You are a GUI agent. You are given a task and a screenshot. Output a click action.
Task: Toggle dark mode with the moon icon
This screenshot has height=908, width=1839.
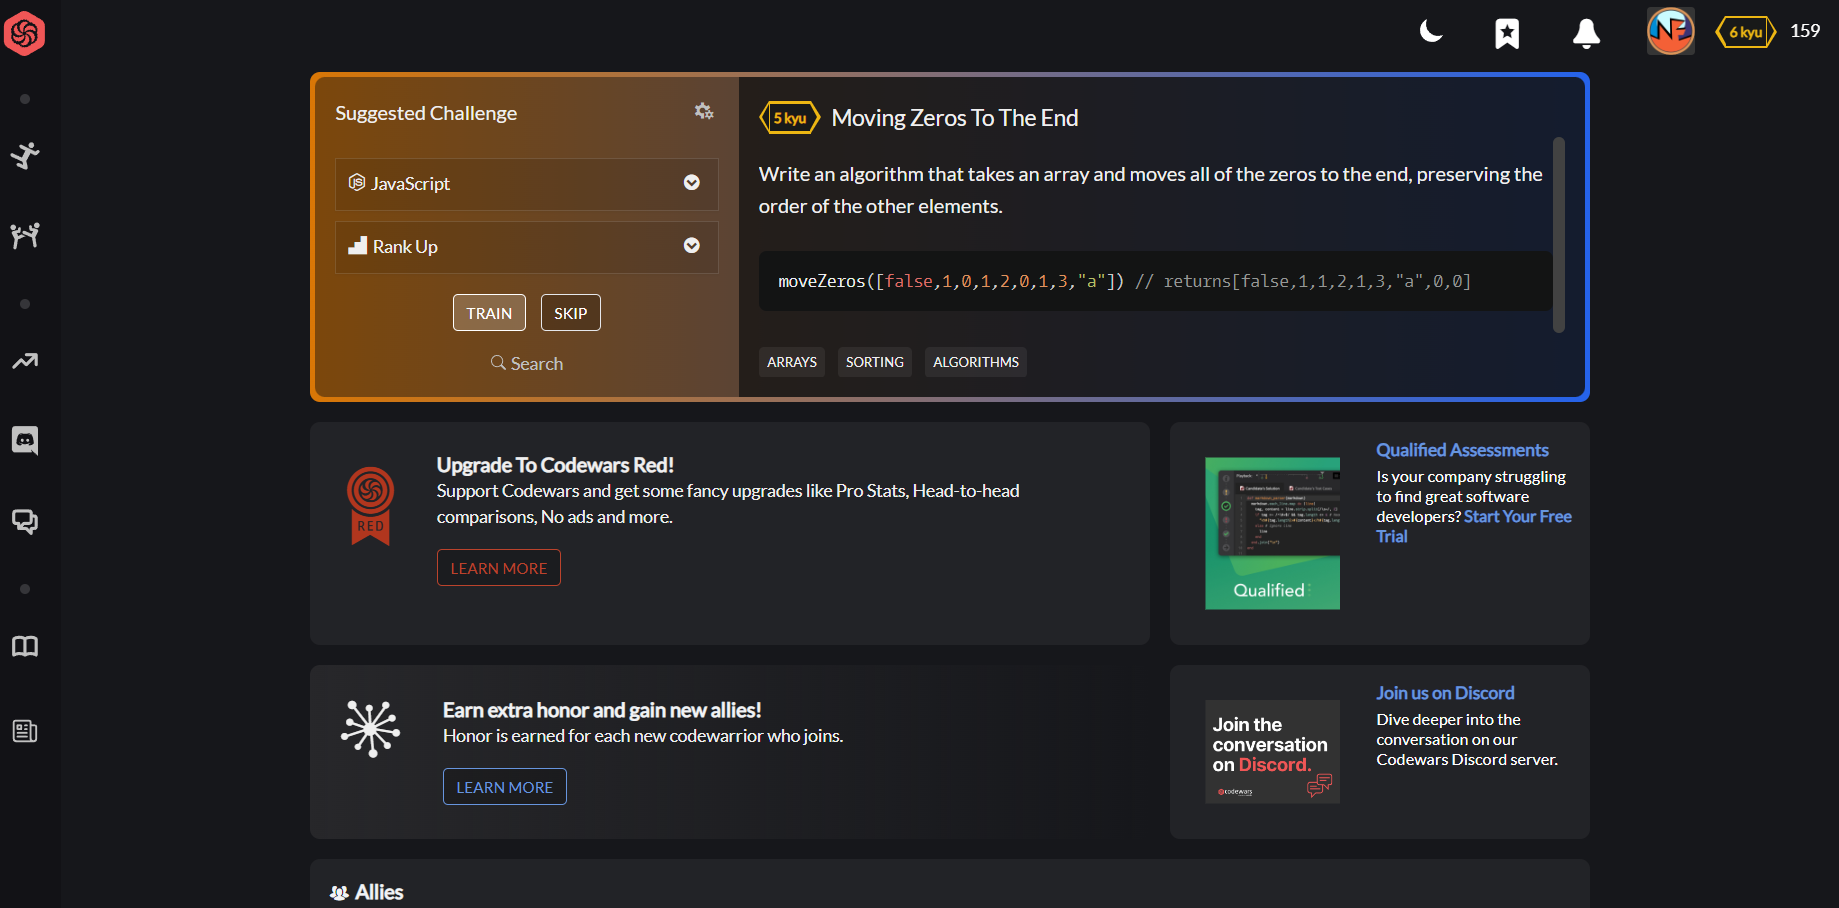[1431, 32]
